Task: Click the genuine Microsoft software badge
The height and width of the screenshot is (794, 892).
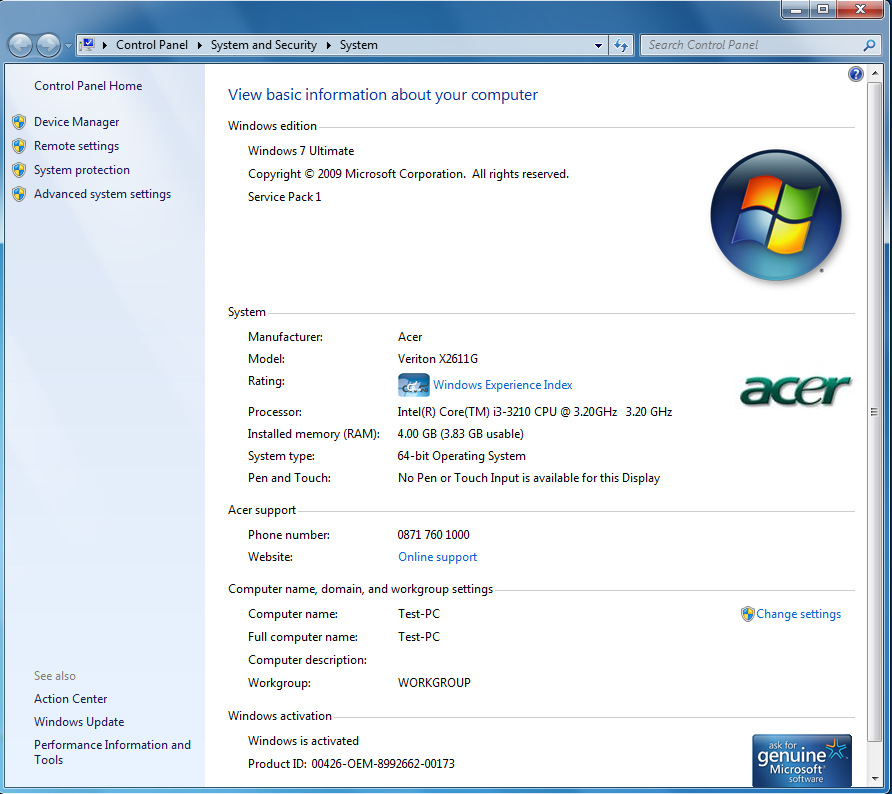Action: tap(802, 760)
